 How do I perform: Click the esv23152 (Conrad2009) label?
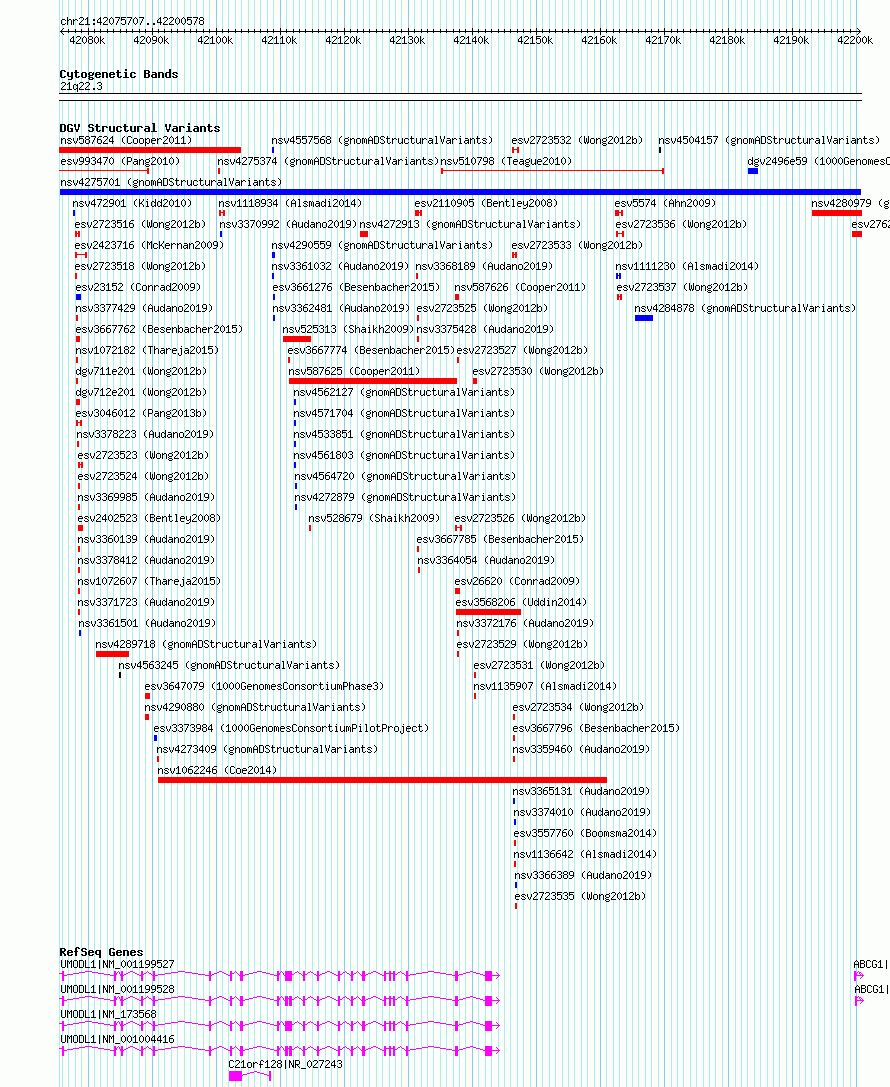point(138,287)
